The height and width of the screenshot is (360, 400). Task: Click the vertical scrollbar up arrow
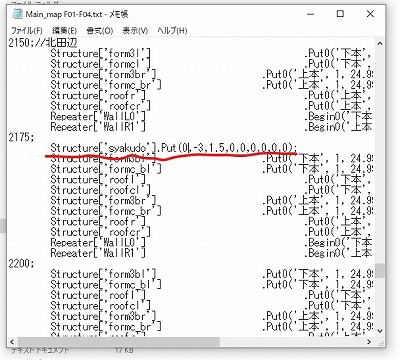click(x=379, y=43)
